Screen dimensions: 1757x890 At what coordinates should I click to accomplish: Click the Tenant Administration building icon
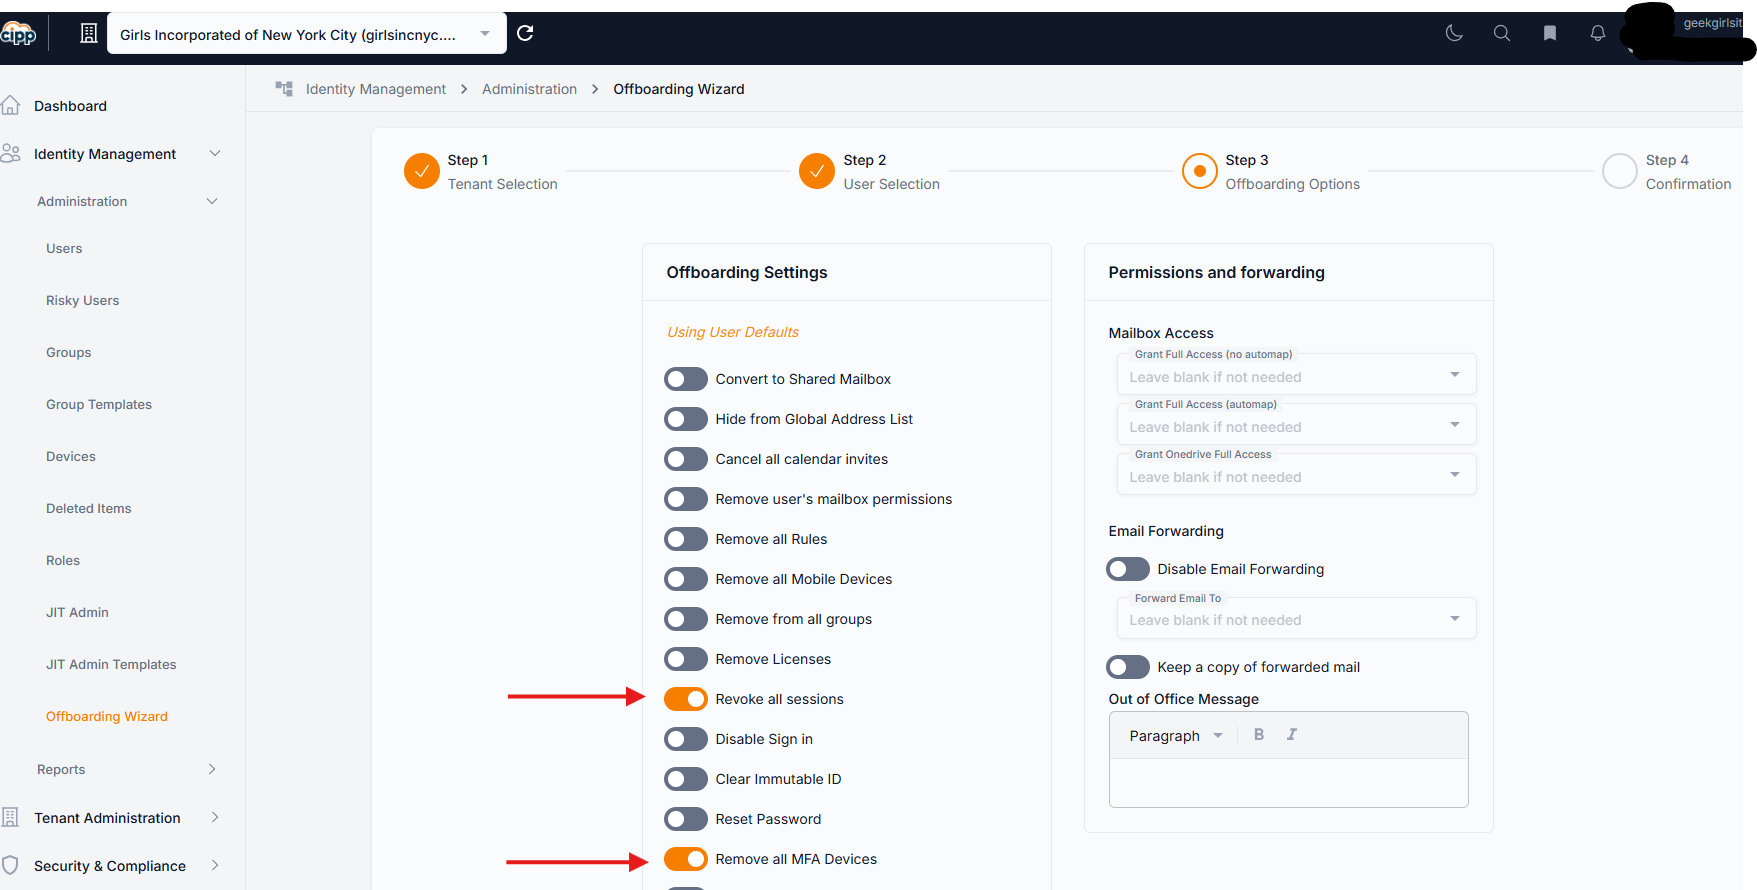point(11,817)
